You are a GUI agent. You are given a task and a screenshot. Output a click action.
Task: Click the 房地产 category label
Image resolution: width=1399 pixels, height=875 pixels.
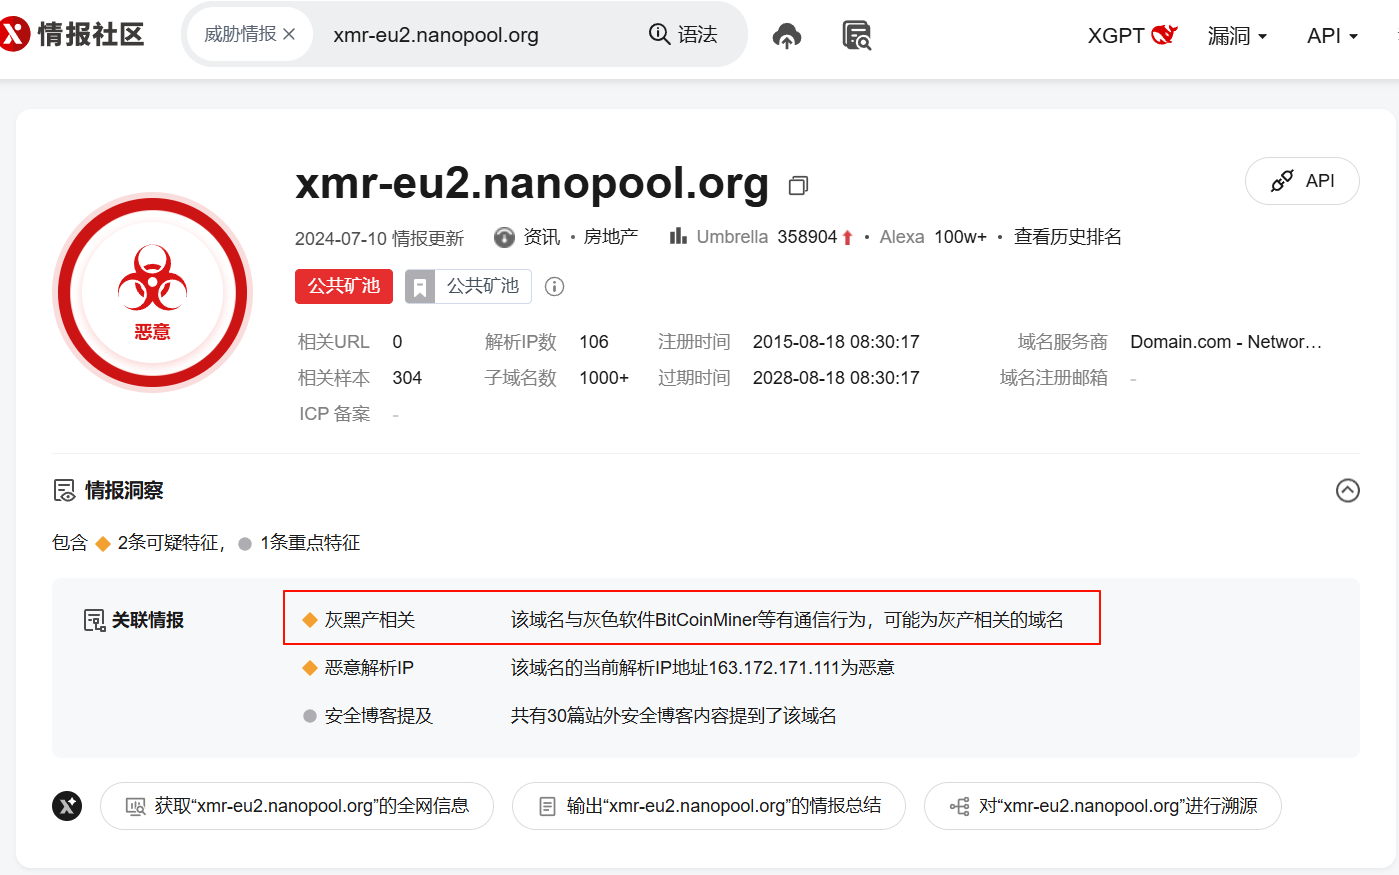(611, 237)
